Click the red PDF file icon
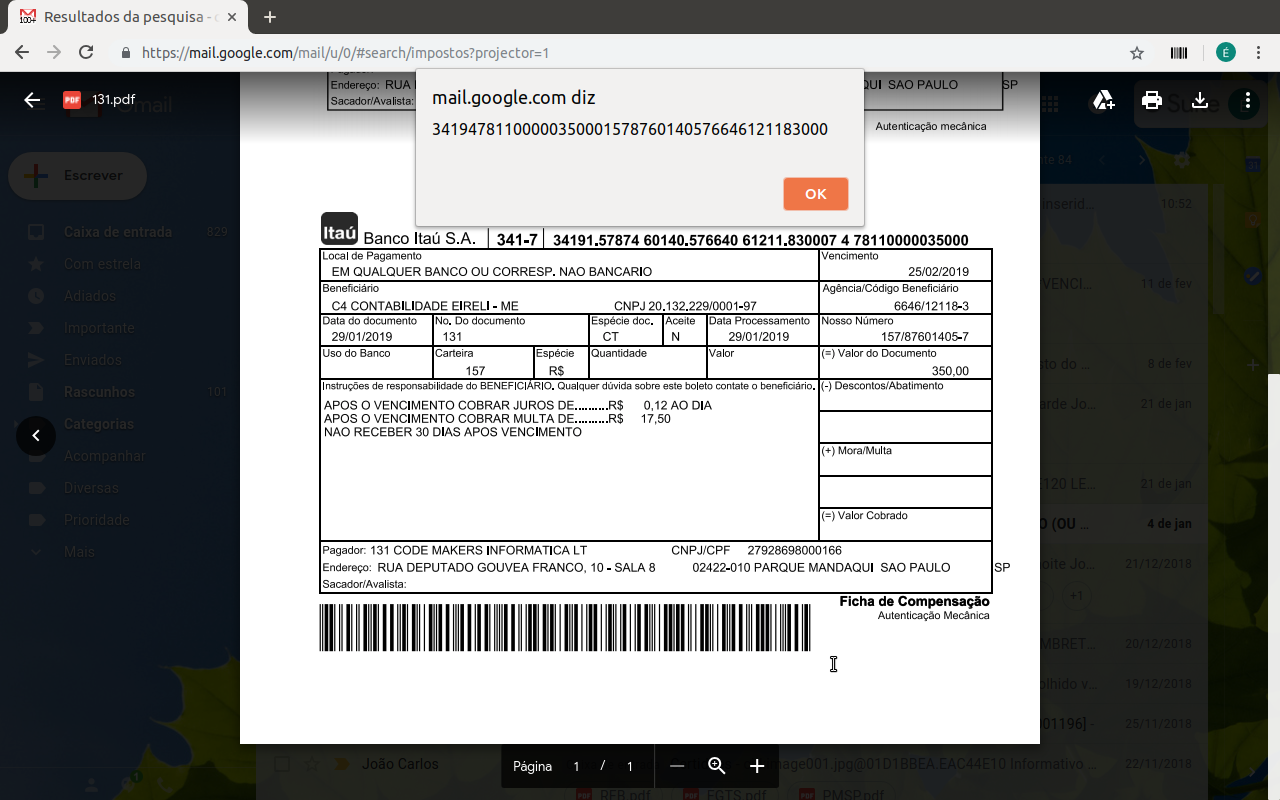 [72, 100]
